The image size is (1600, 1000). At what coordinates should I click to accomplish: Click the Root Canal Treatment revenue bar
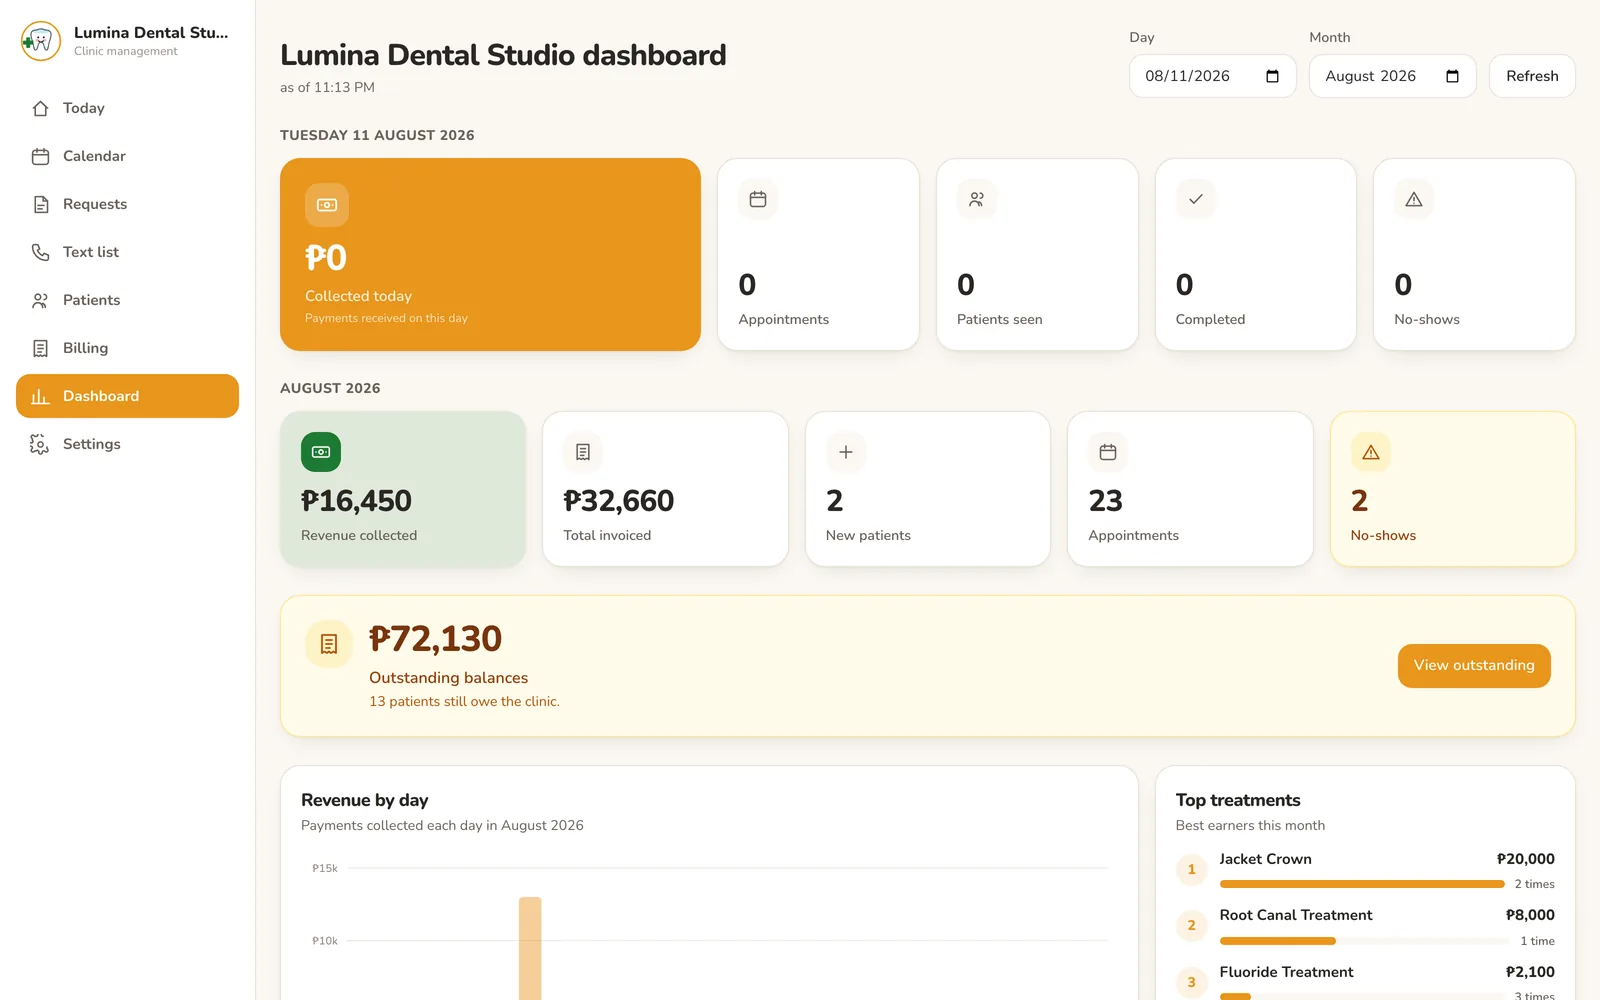(x=1278, y=941)
